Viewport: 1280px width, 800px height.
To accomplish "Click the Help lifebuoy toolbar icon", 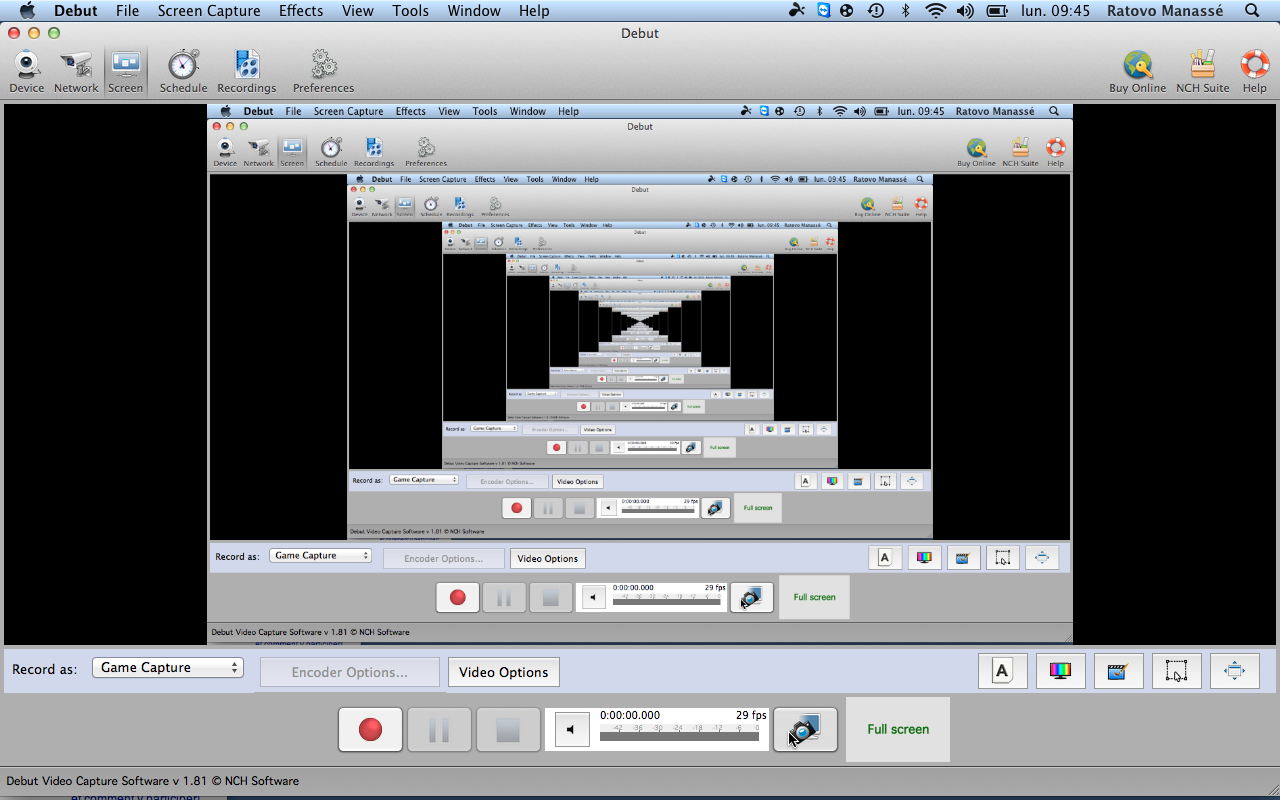I will [x=1254, y=71].
